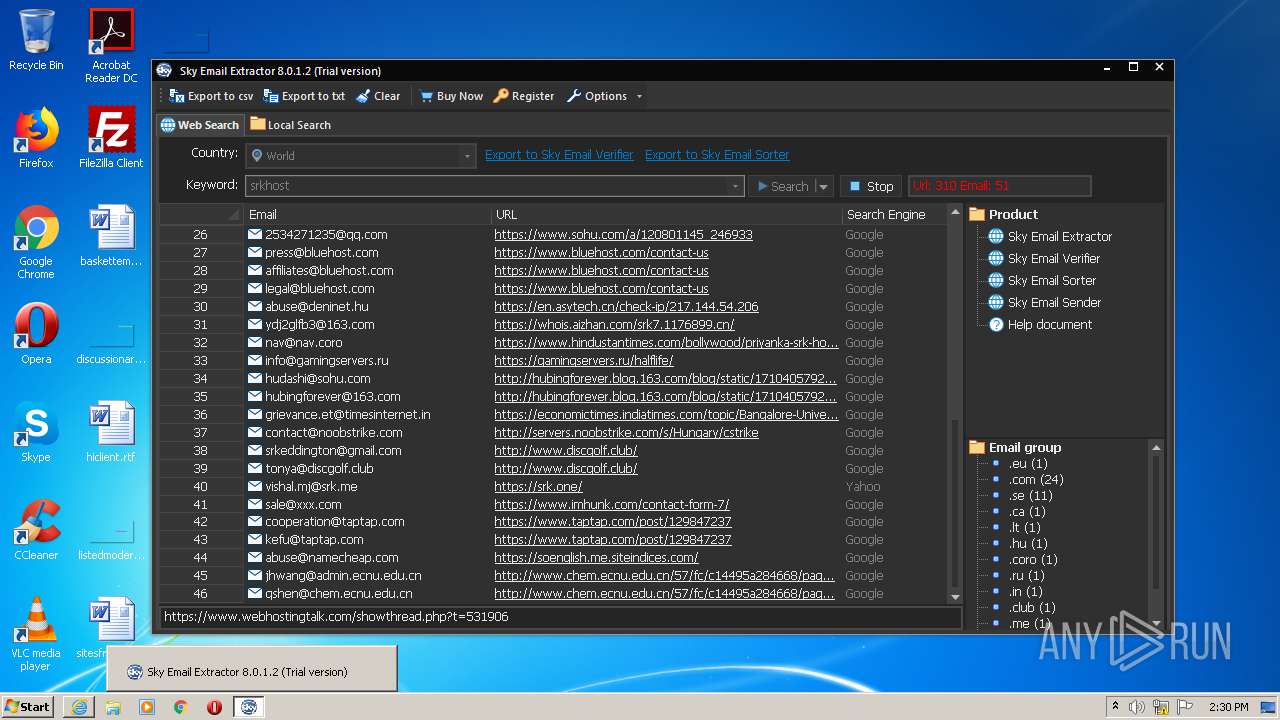
Task: Launch FileZilla Client desktop shortcut
Action: coord(111,138)
